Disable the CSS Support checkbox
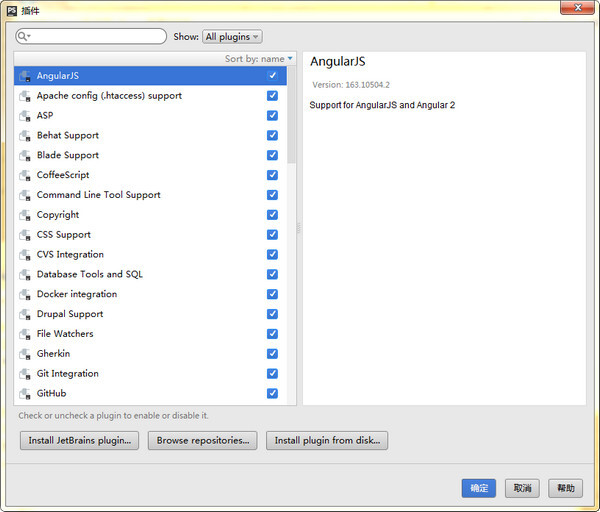Image resolution: width=600 pixels, height=512 pixels. (272, 235)
